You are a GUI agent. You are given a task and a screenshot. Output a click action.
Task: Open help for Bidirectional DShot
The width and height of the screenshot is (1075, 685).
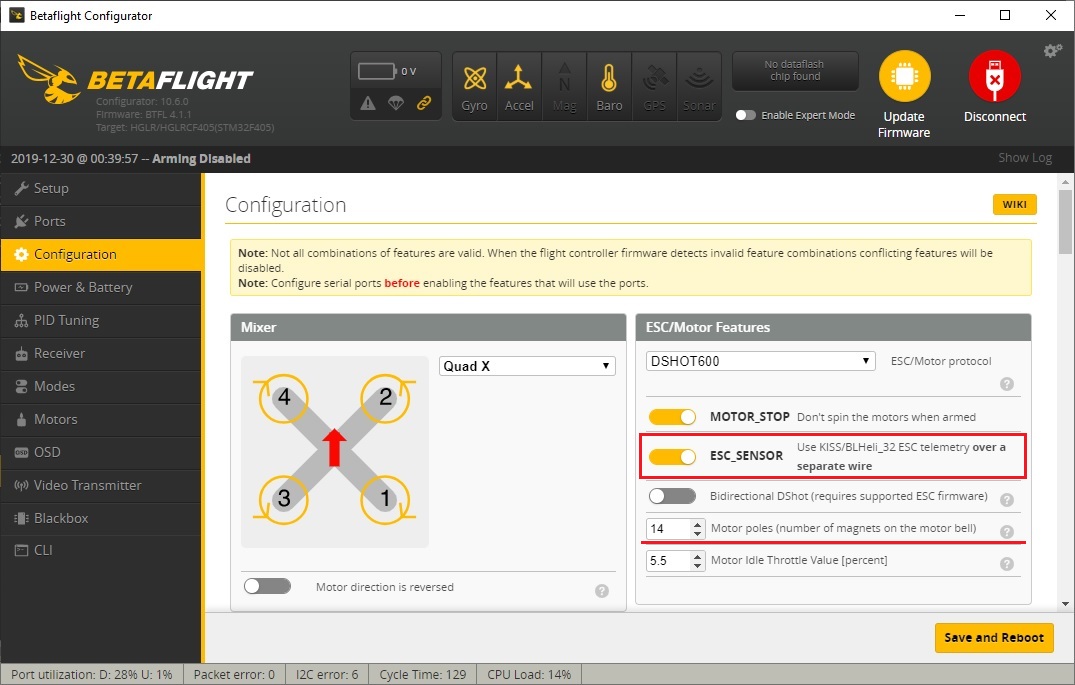[x=1006, y=500]
